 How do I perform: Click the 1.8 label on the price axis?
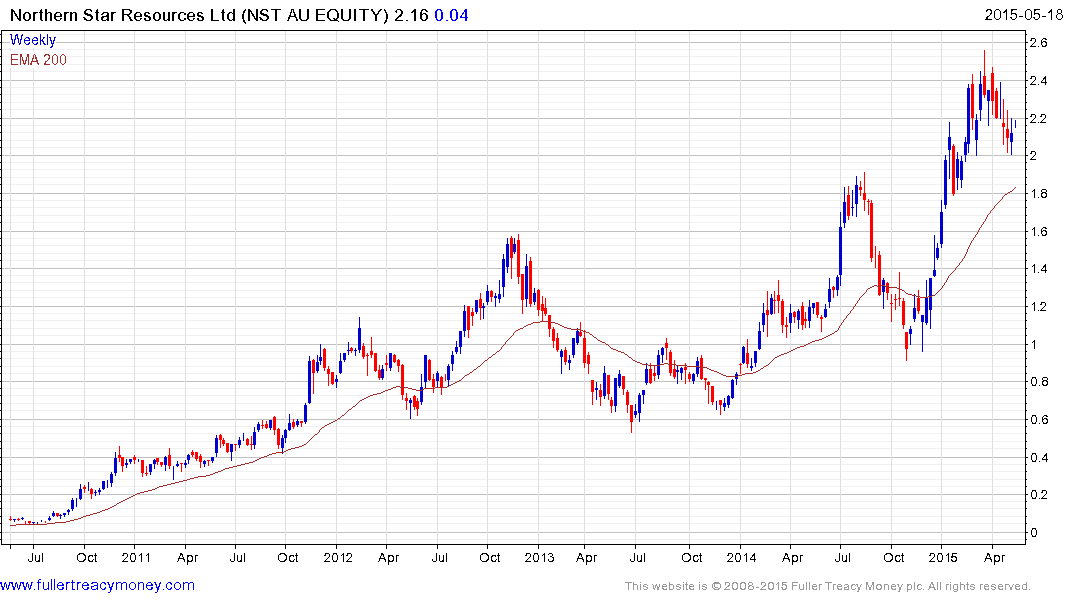pos(1038,194)
